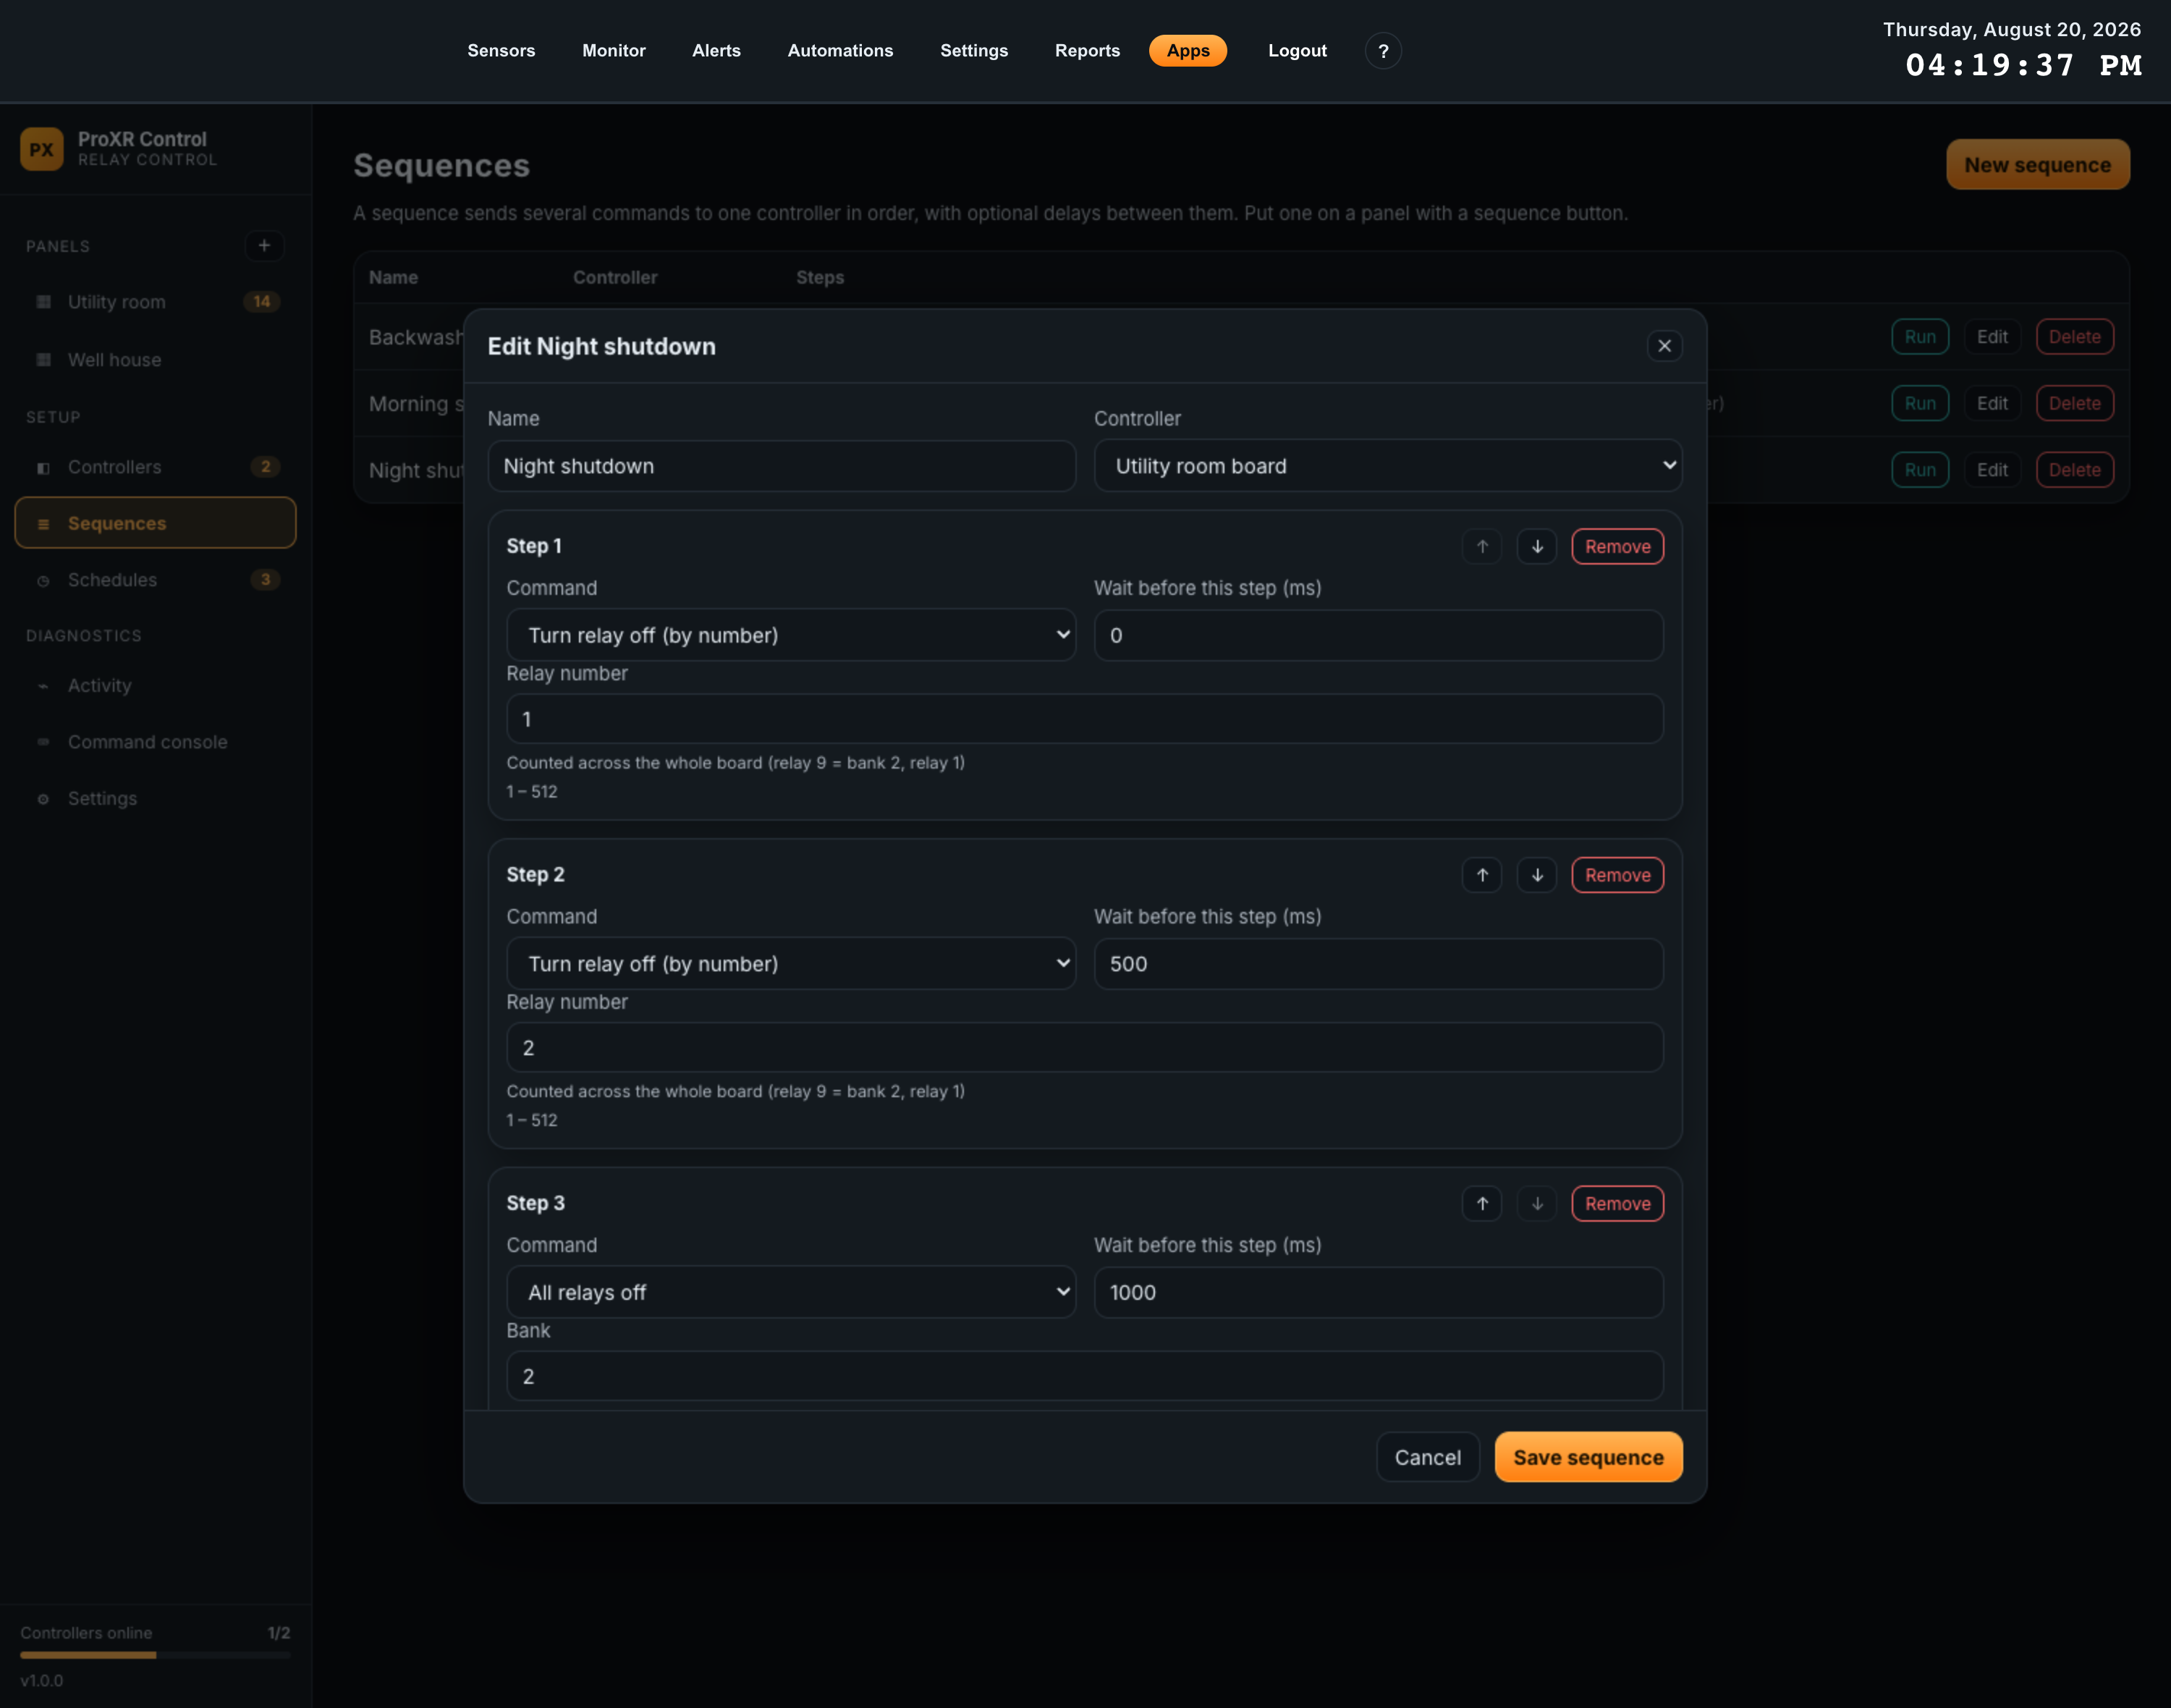The height and width of the screenshot is (1708, 2171).
Task: Open the Step 3 Command dropdown
Action: click(x=791, y=1292)
